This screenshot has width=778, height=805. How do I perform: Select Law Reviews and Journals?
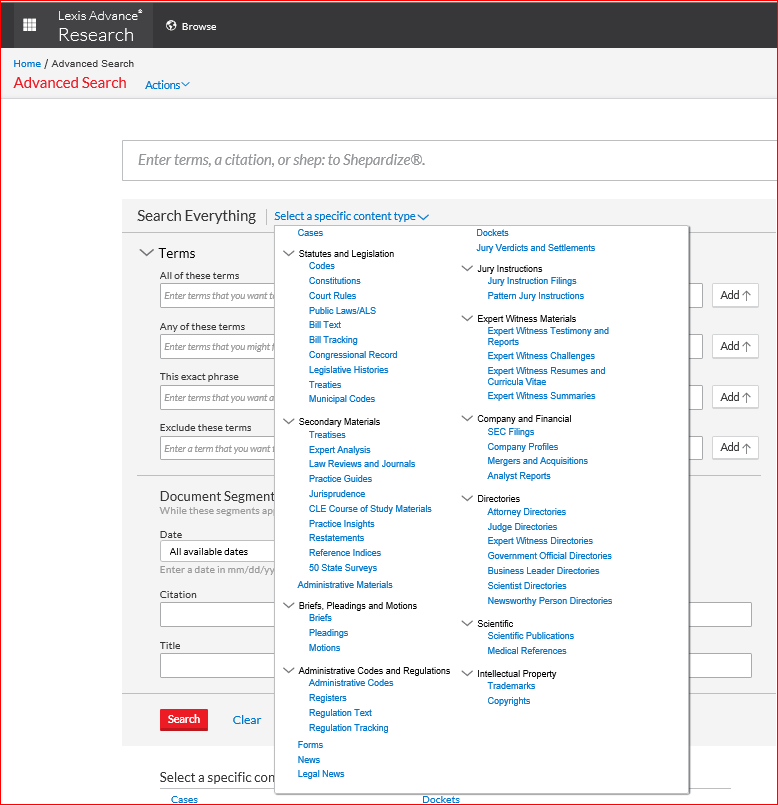[362, 464]
